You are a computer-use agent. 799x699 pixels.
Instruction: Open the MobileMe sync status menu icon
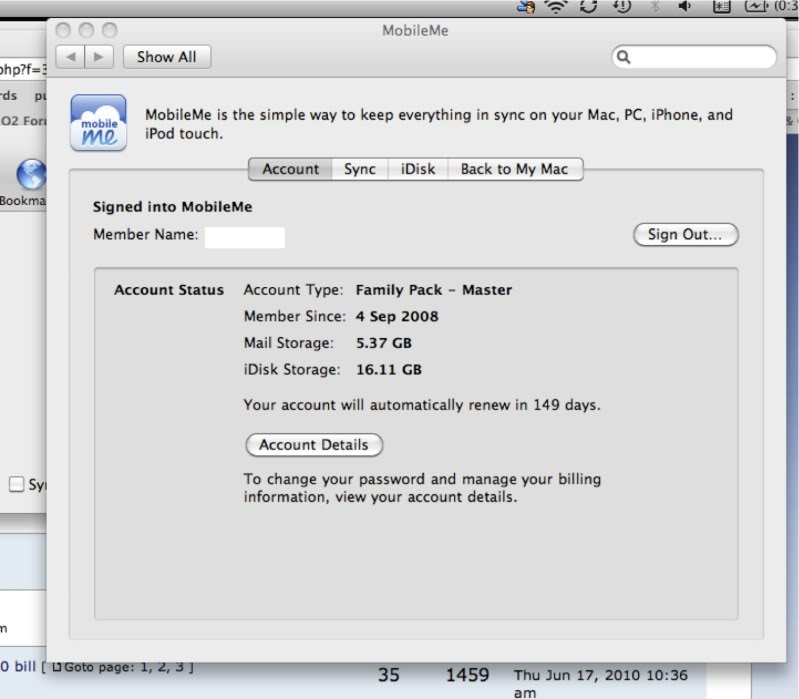589,6
